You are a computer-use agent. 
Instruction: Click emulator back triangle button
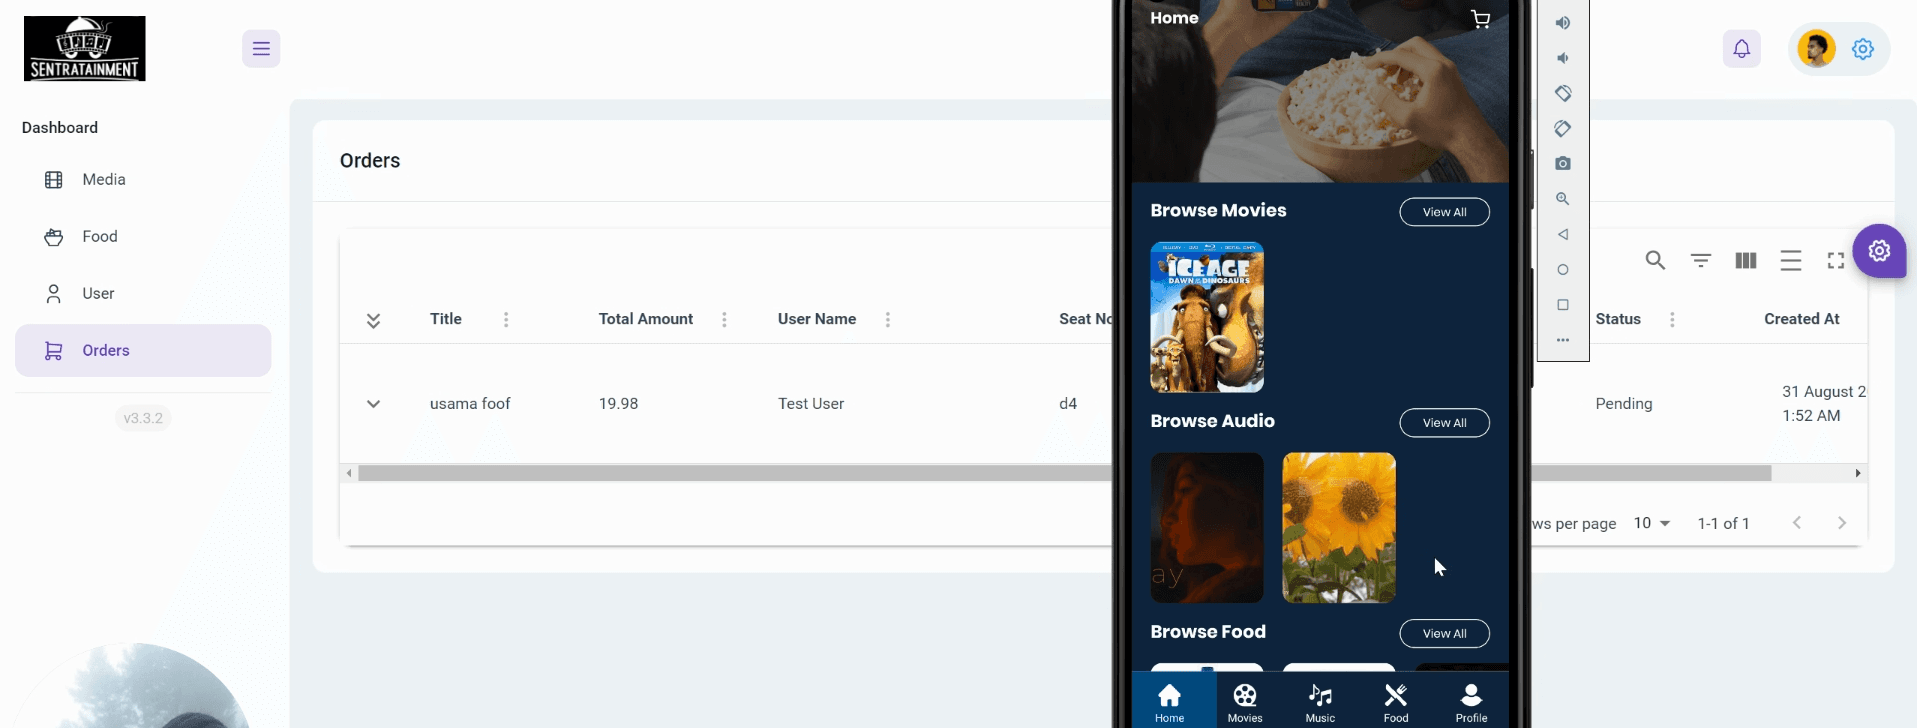pos(1563,234)
